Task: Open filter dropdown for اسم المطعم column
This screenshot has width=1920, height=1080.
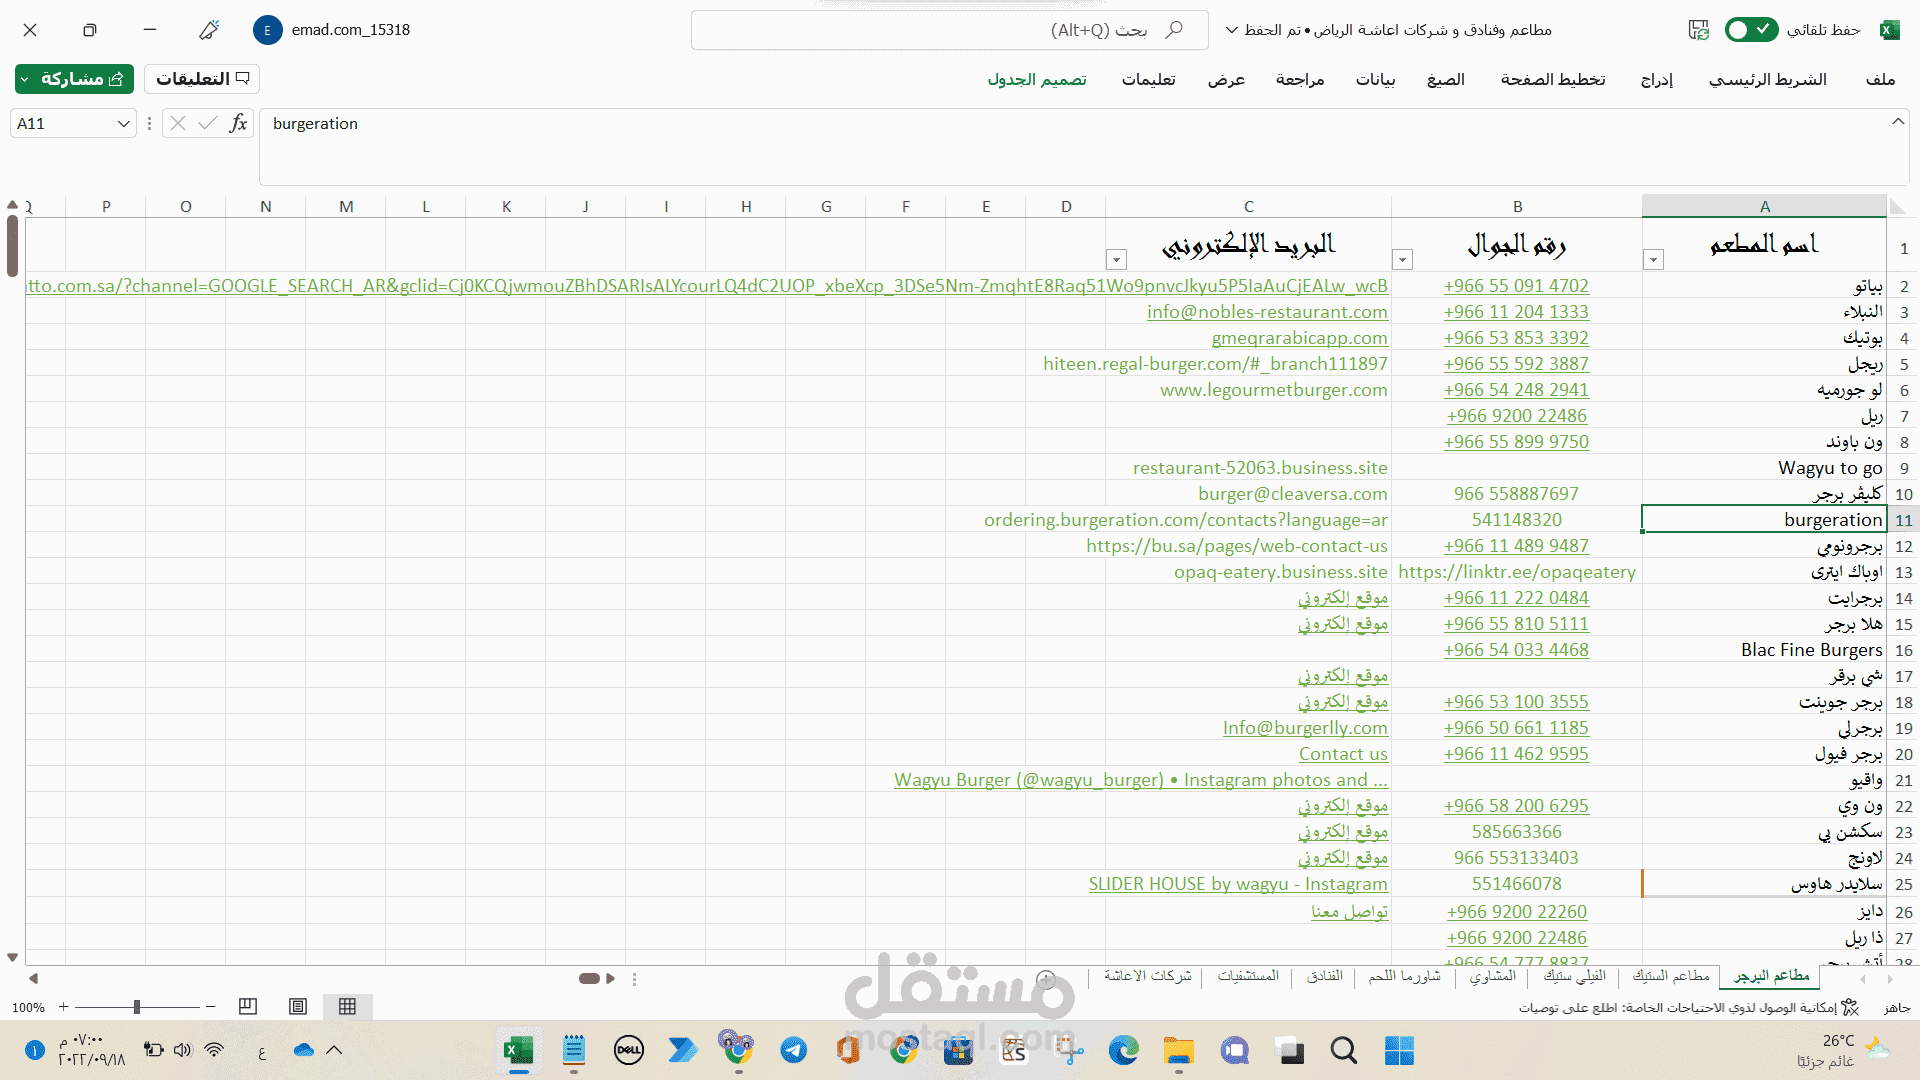Action: tap(1654, 260)
